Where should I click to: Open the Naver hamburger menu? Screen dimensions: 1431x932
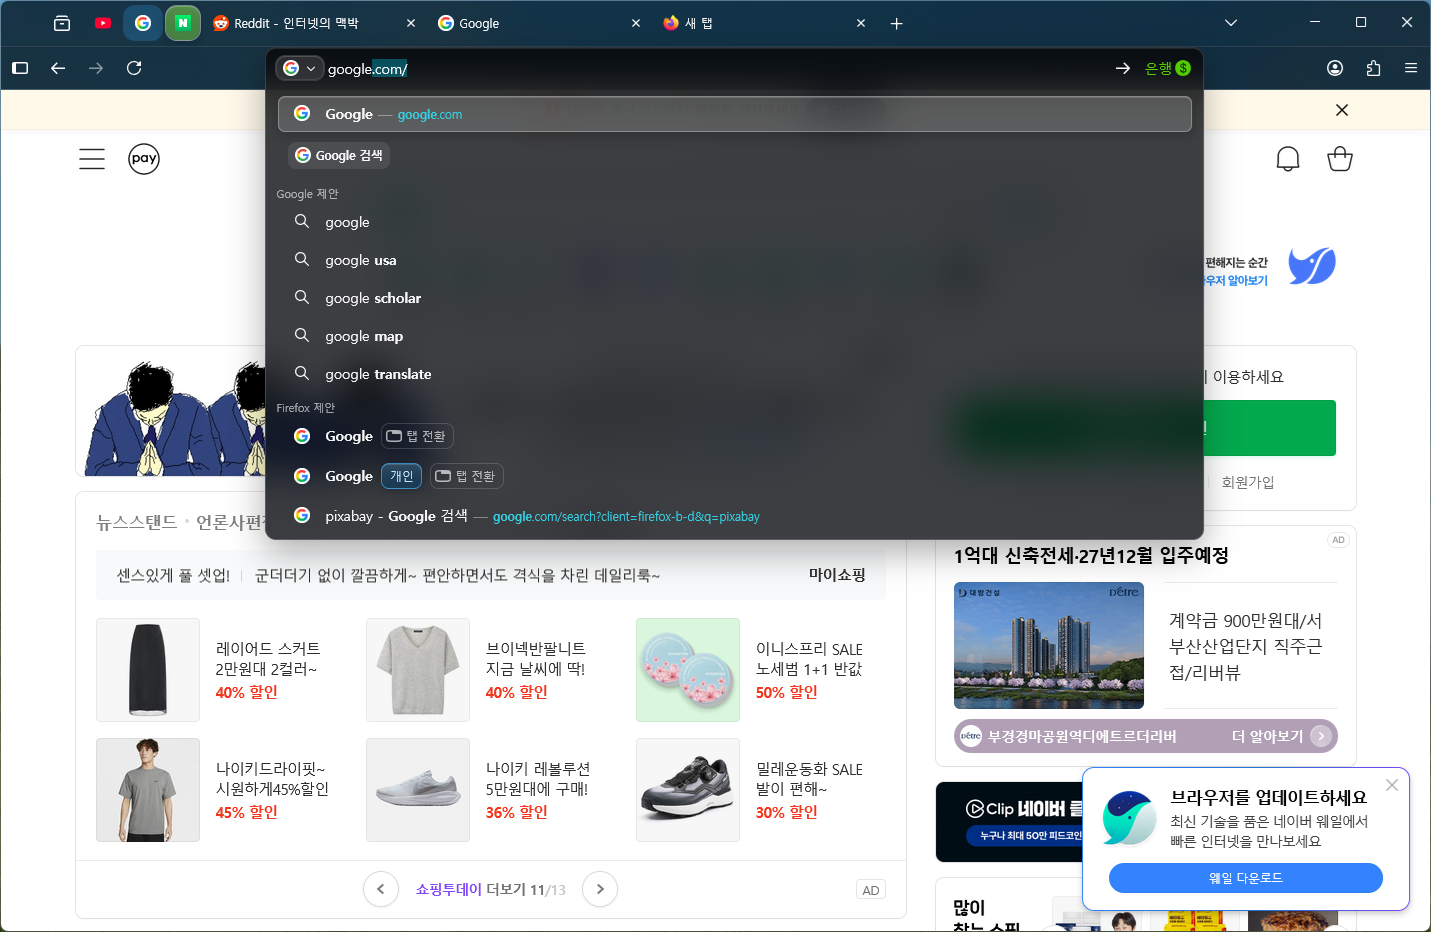coord(92,159)
